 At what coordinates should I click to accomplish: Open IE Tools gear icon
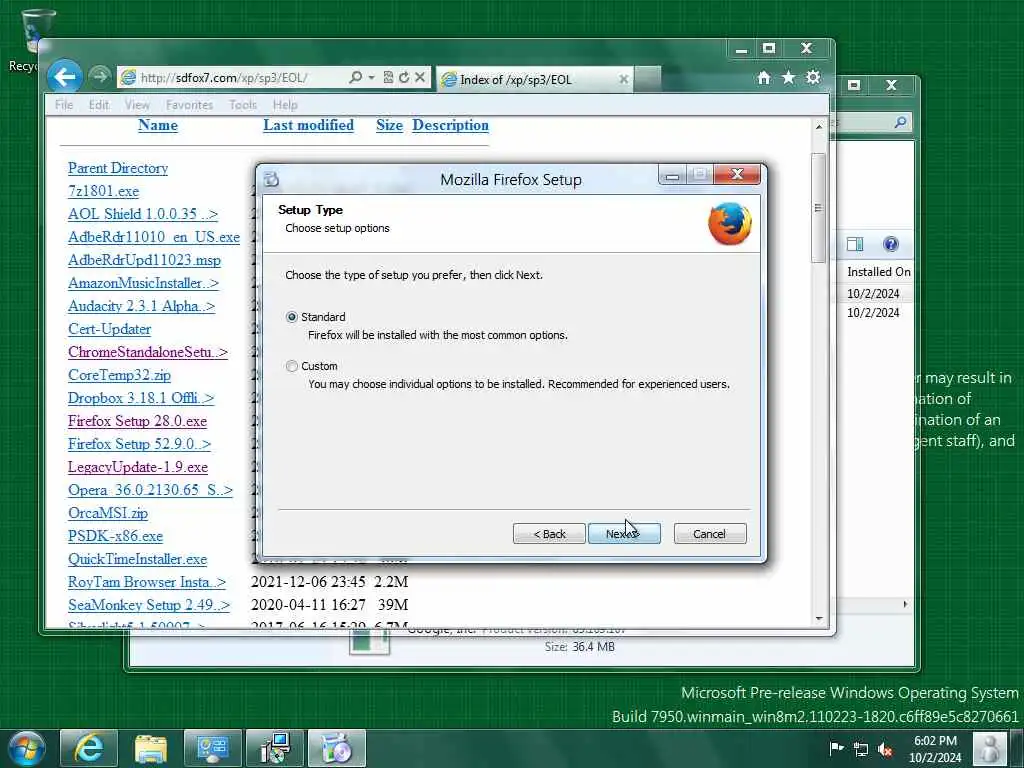click(x=813, y=78)
